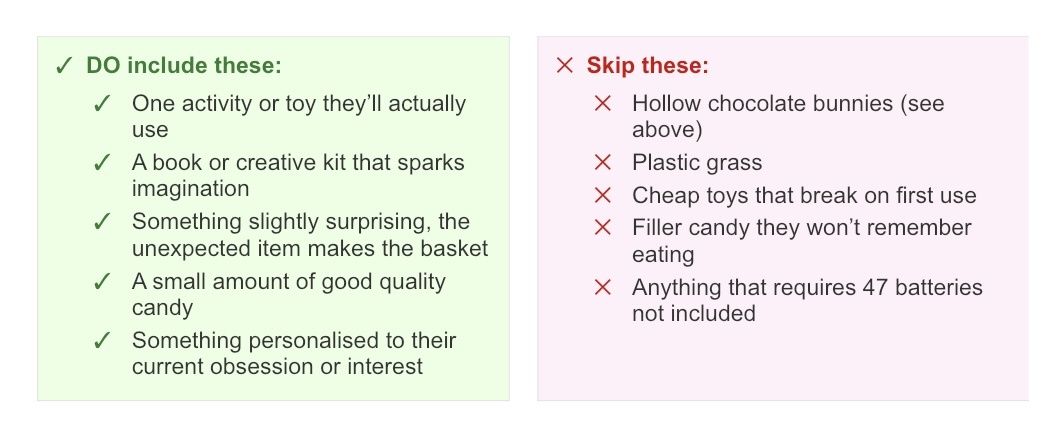Click checkmark next to "Something slightly surprising"
Image resolution: width=1060 pixels, height=436 pixels.
pos(101,222)
